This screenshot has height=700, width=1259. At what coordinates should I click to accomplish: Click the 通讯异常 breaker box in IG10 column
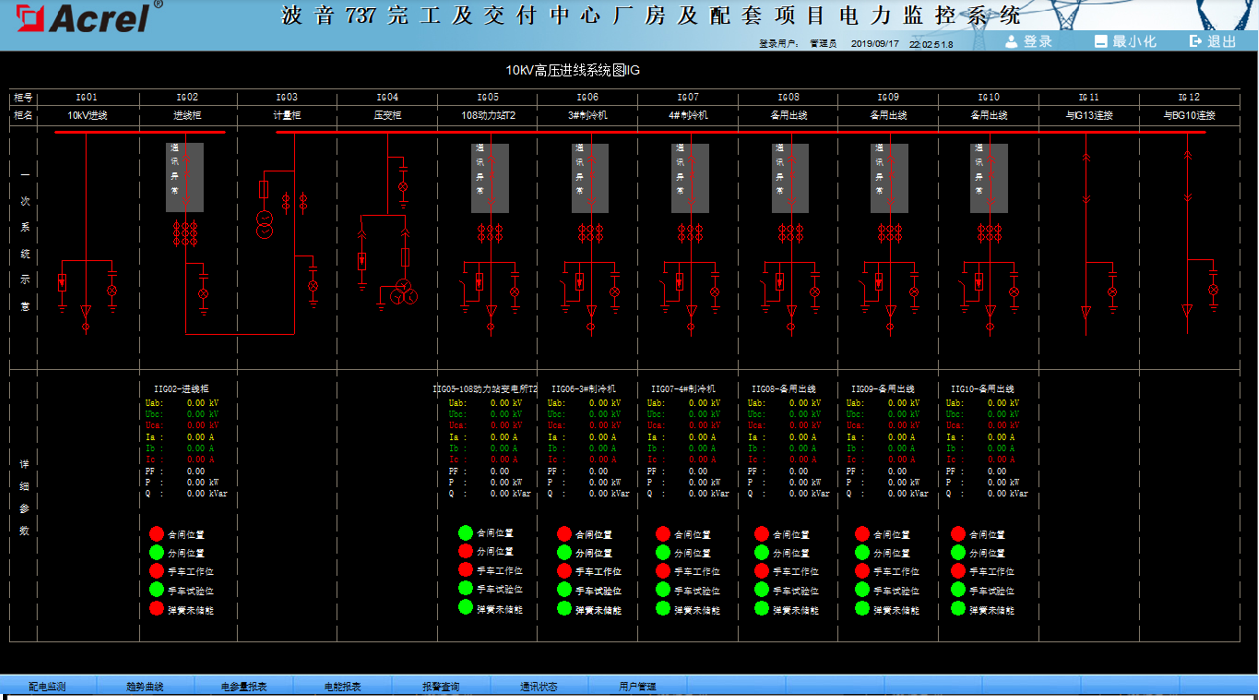989,177
